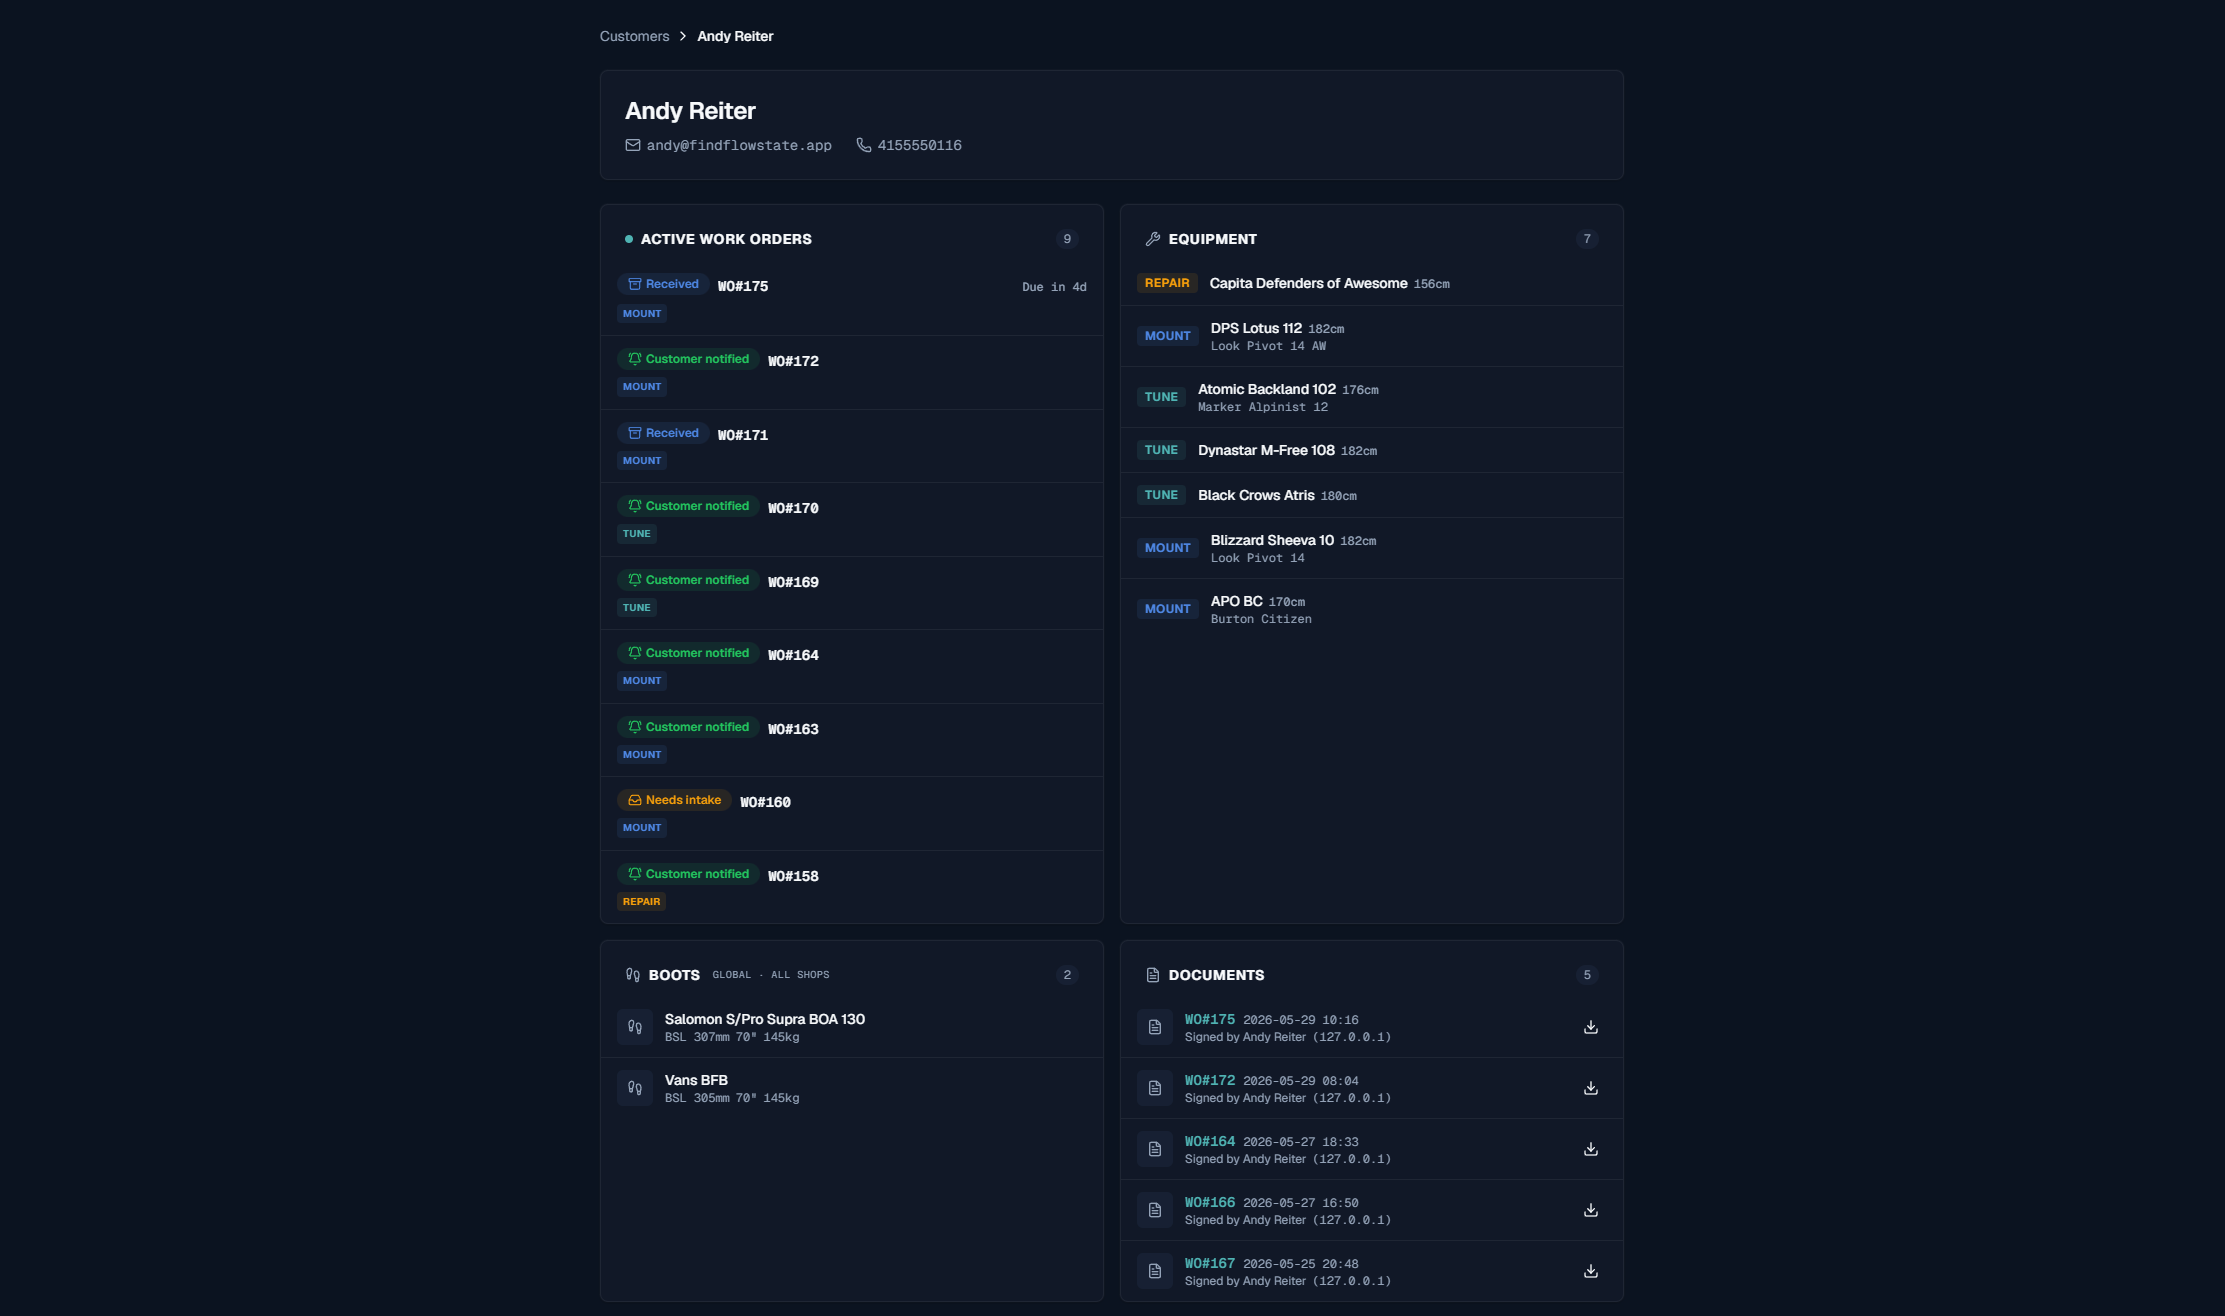The width and height of the screenshot is (2225, 1316).
Task: Download the WO#164 signed document
Action: click(1590, 1150)
